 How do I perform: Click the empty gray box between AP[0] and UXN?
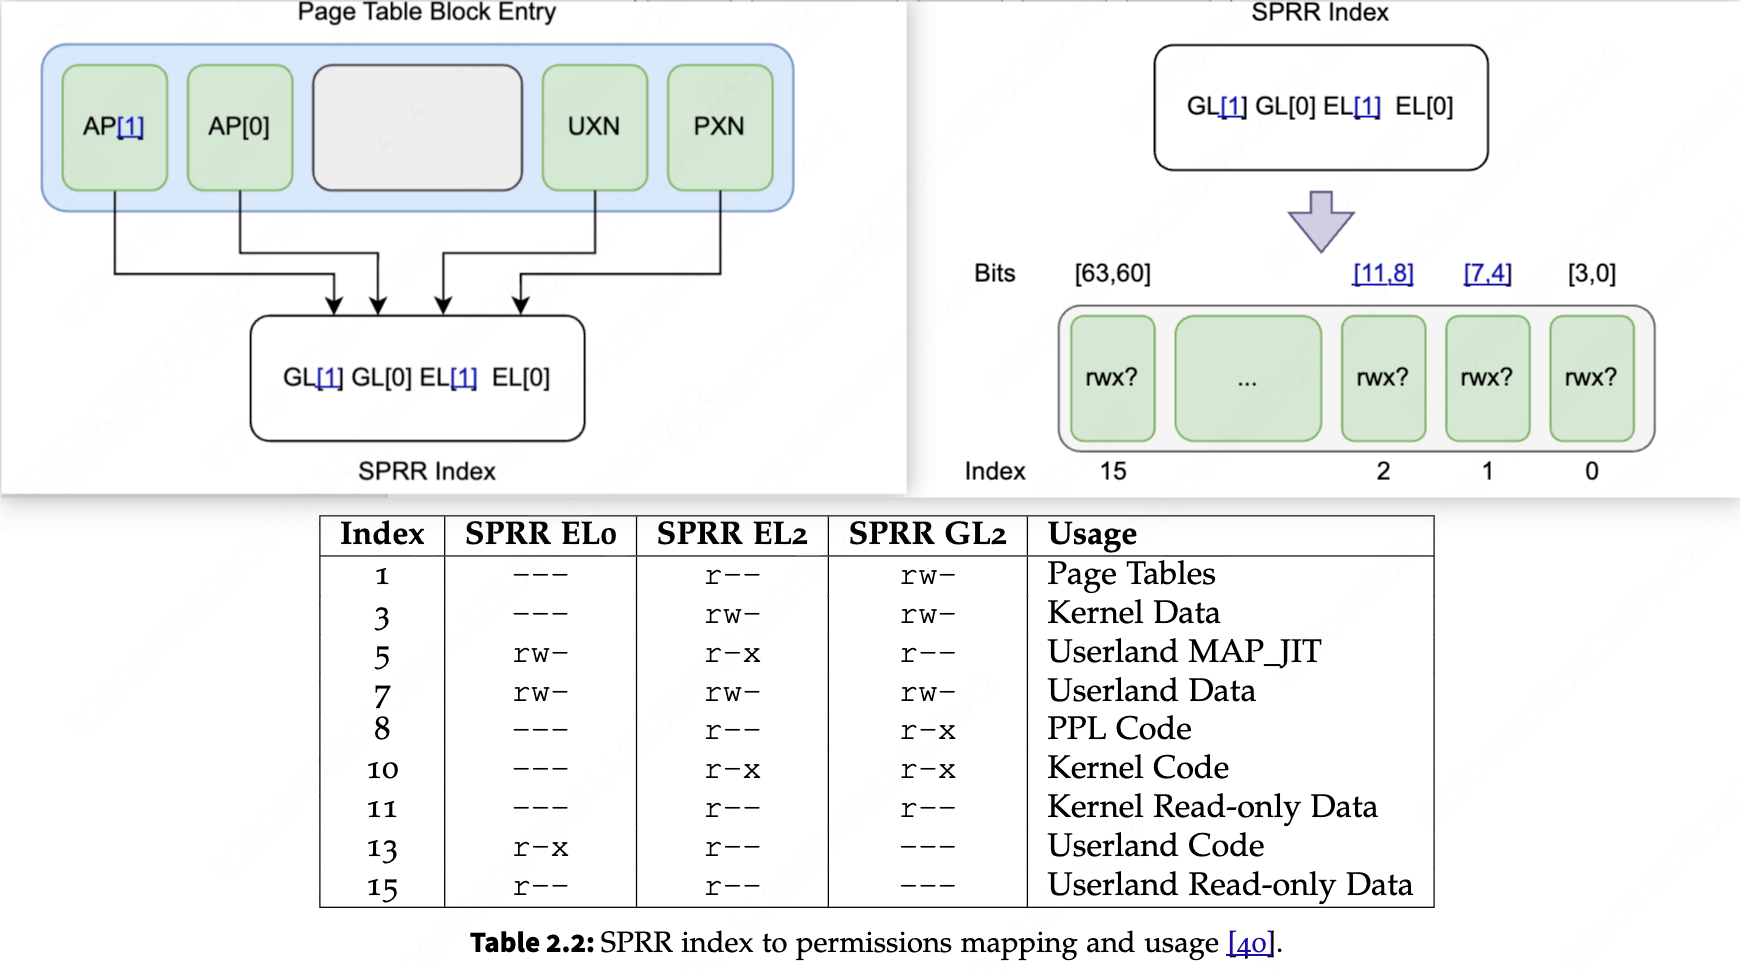pos(417,127)
